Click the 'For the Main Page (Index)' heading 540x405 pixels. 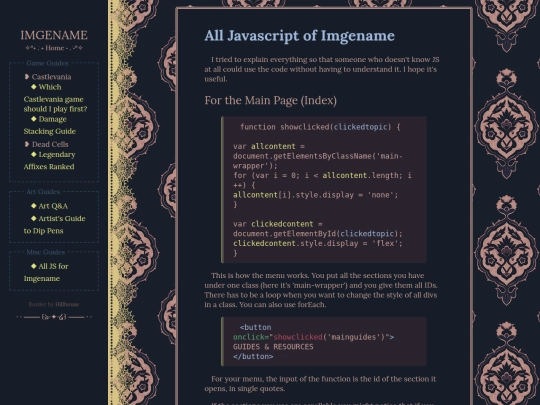coord(271,101)
